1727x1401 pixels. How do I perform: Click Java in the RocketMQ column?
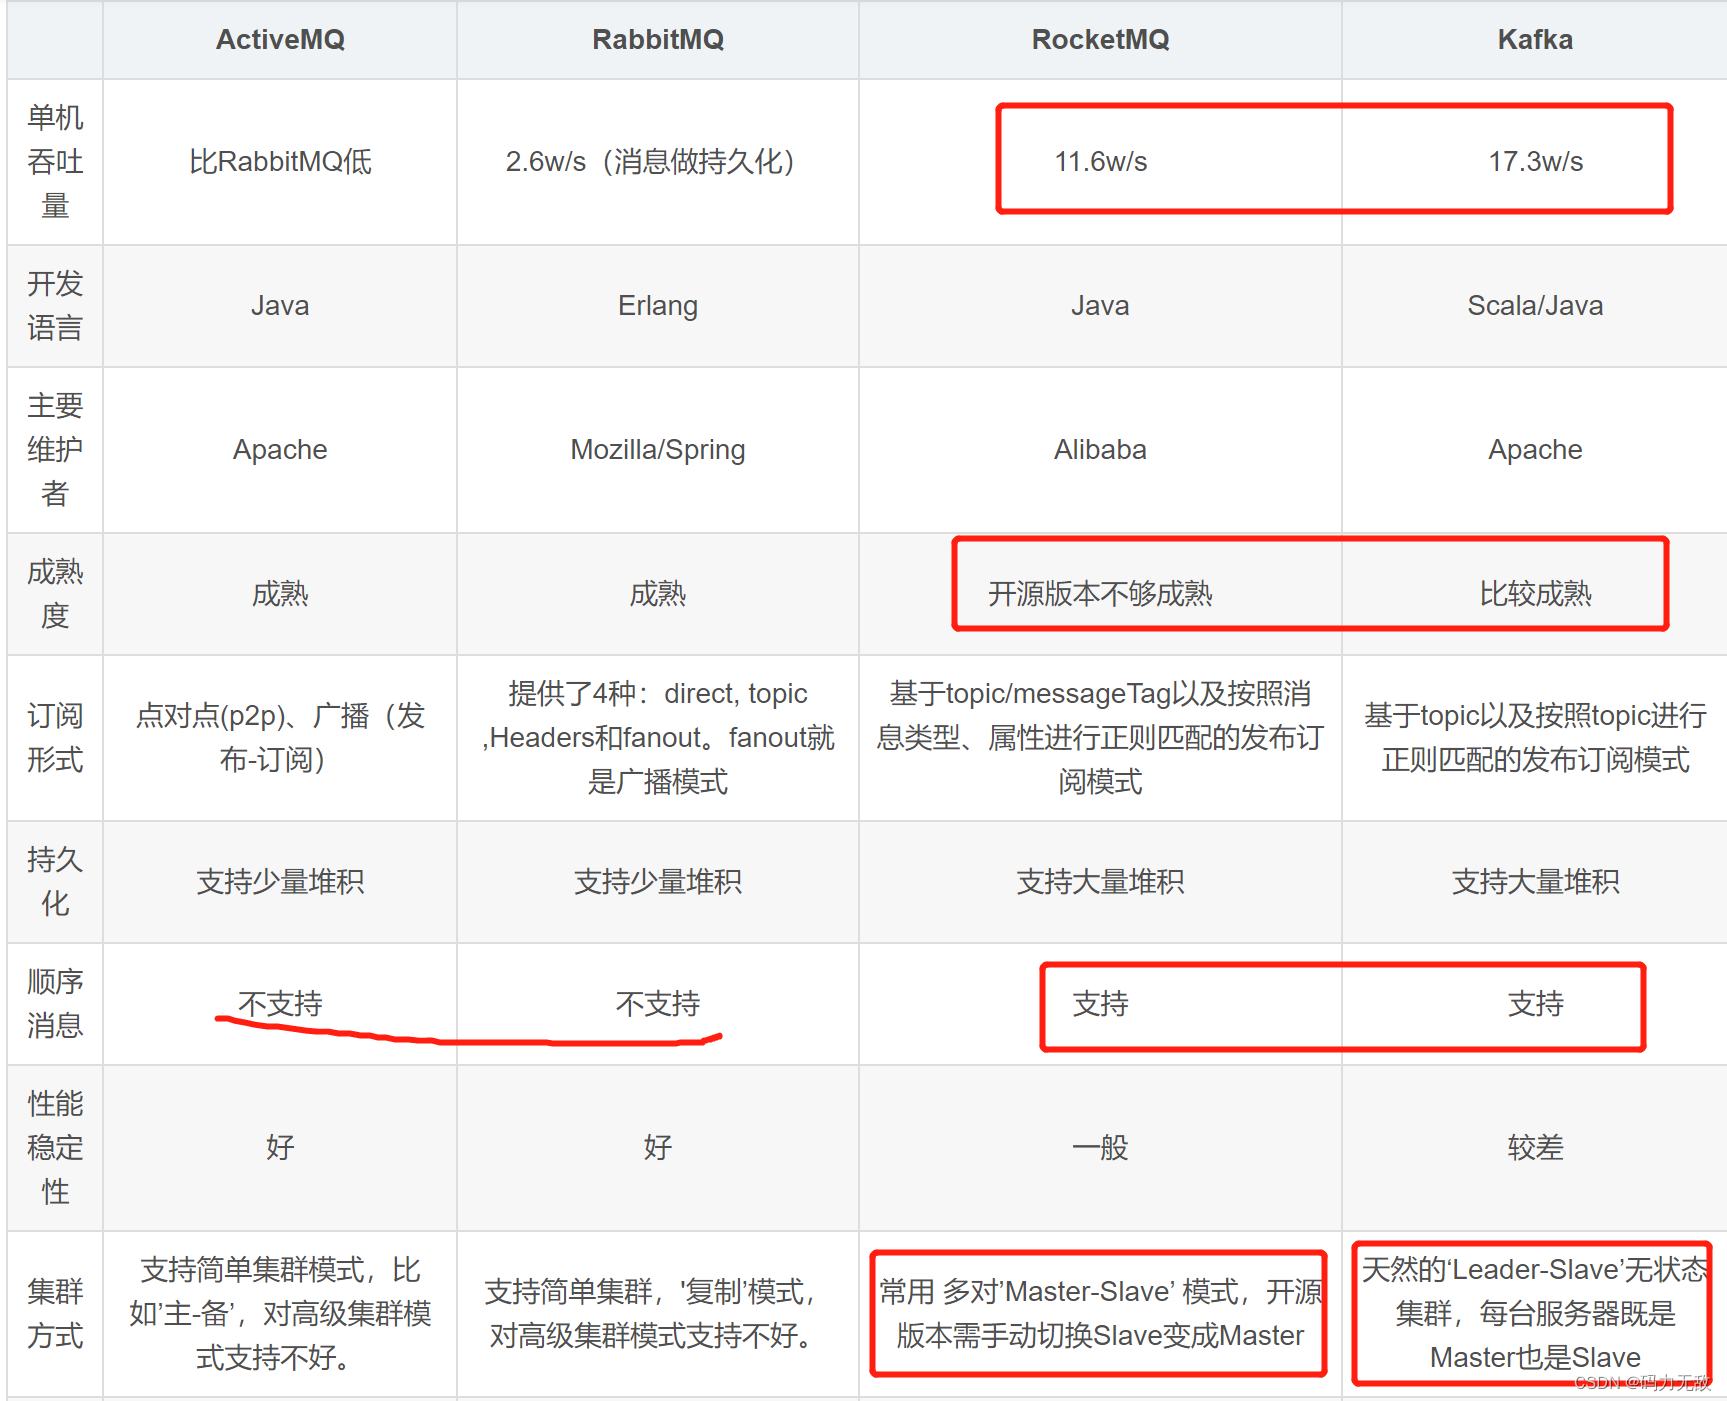(1100, 306)
